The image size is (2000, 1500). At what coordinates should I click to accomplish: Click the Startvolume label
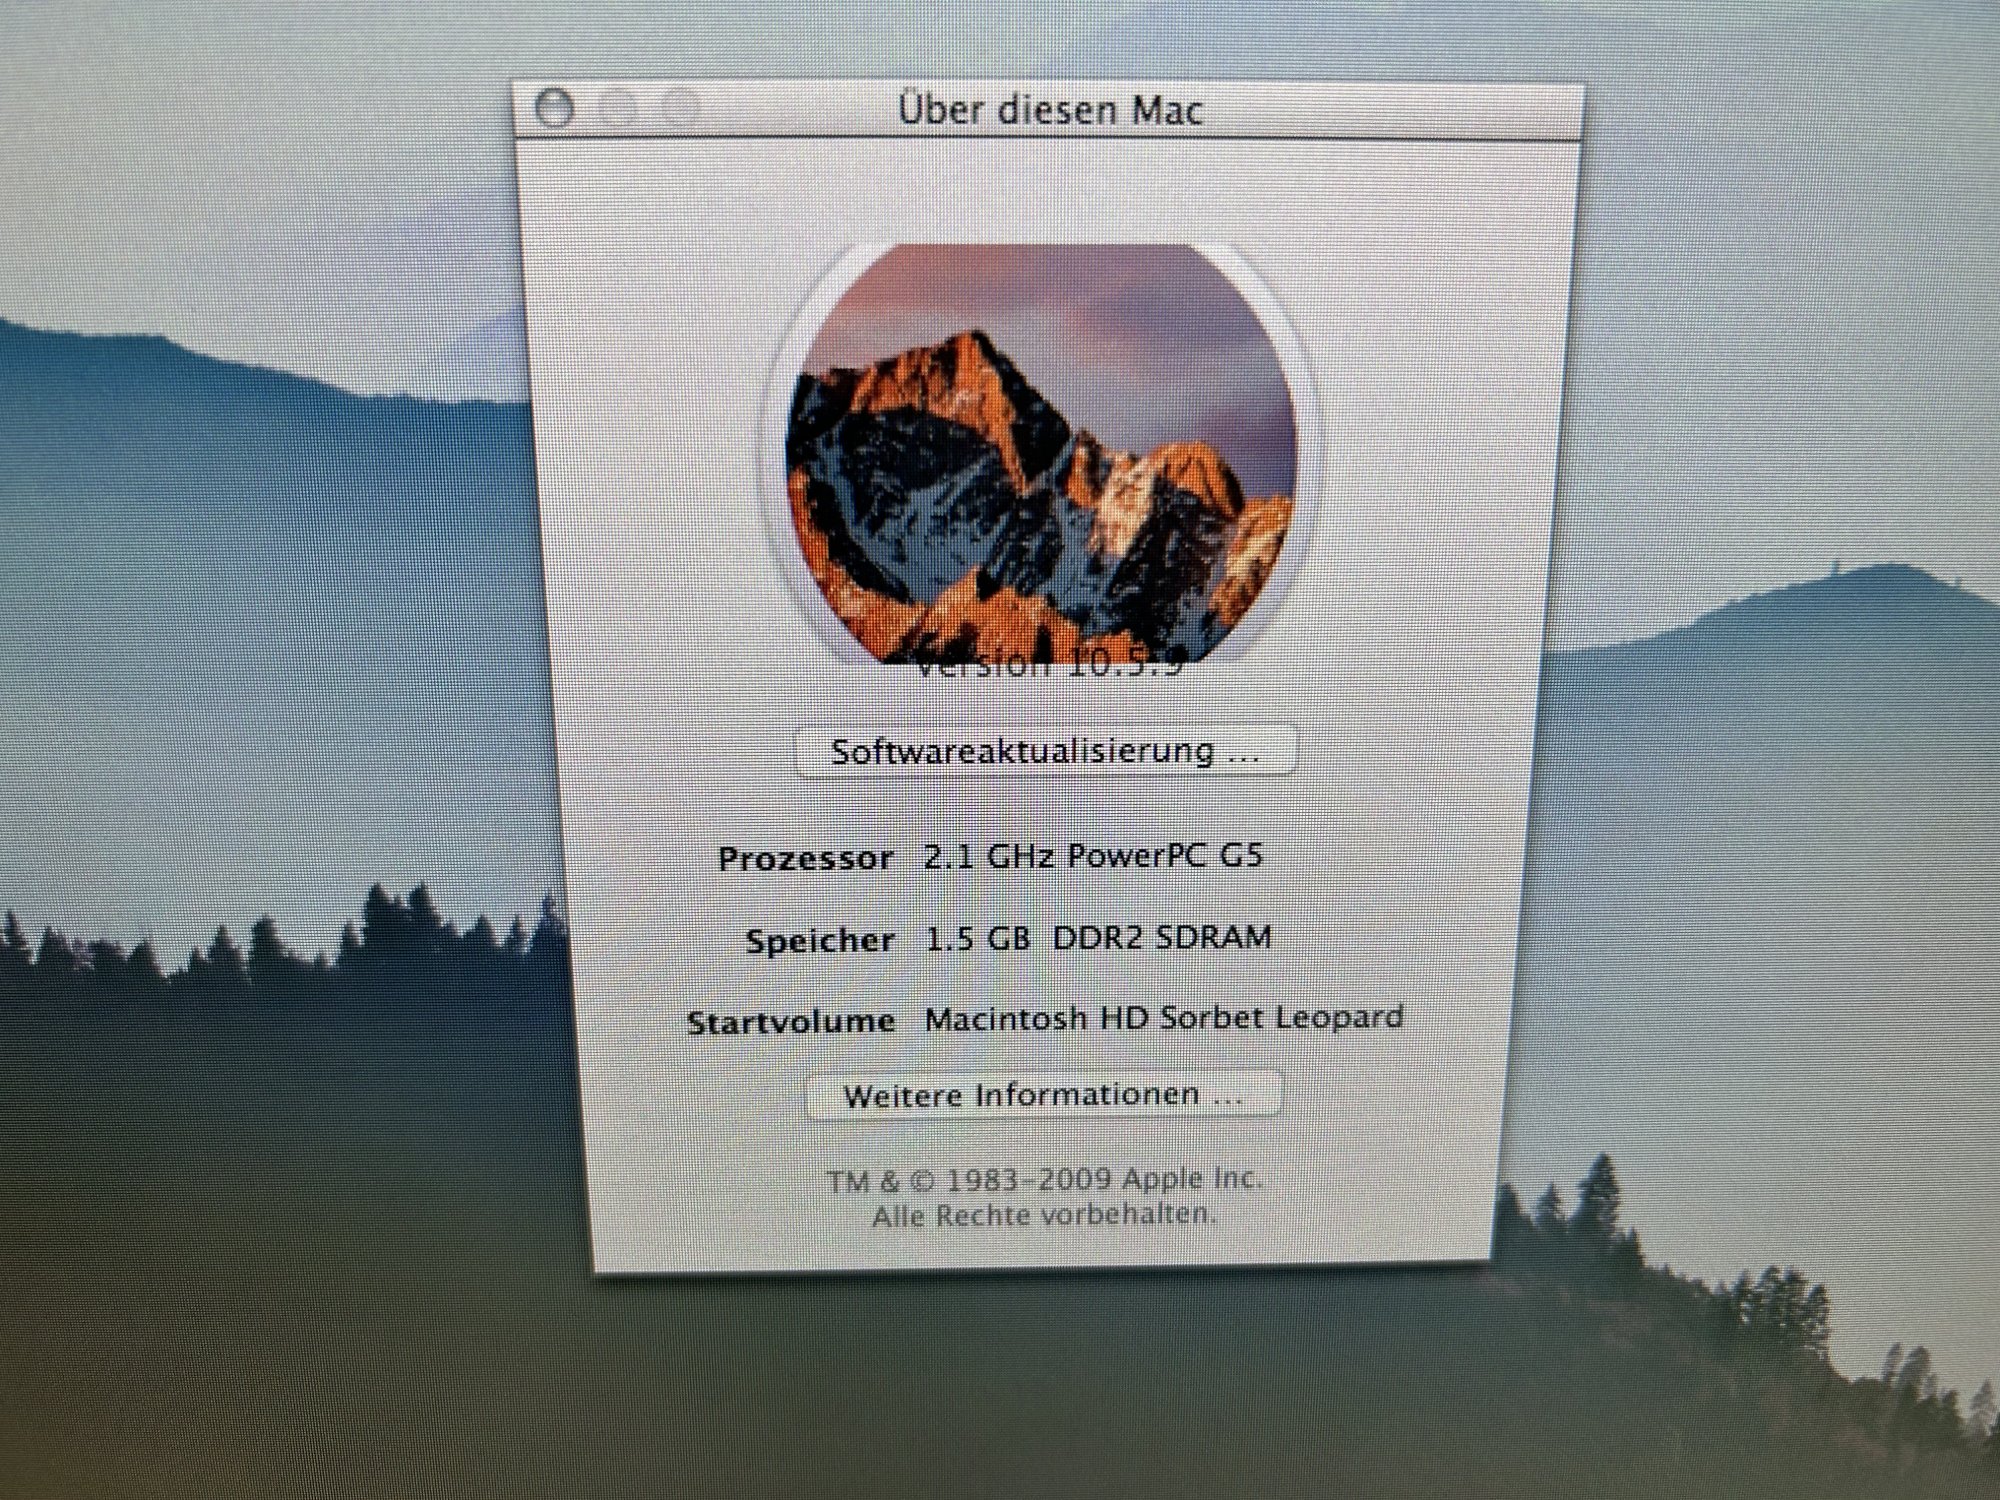click(x=790, y=1022)
